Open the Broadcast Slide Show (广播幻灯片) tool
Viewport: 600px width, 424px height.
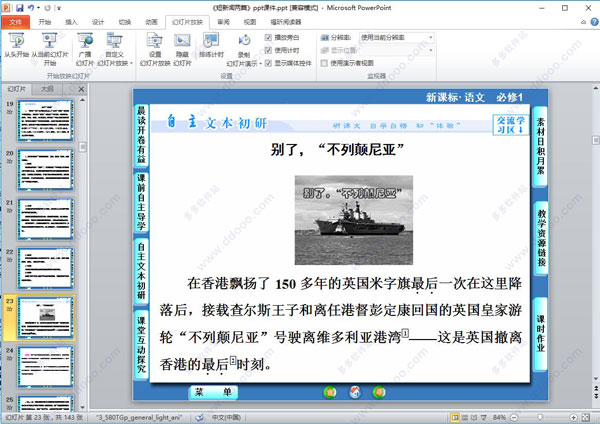point(85,49)
